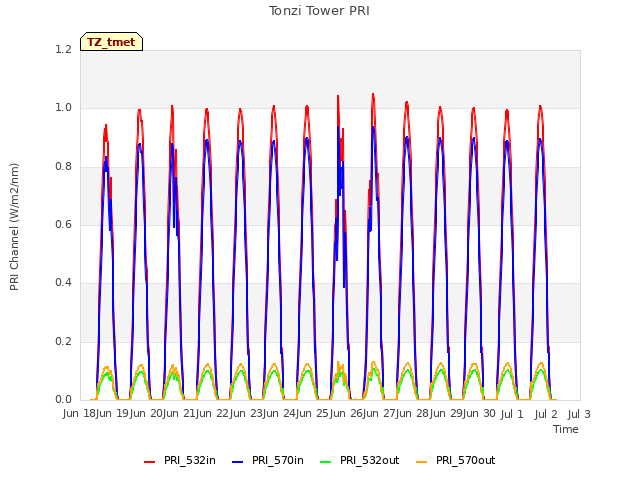This screenshot has height=480, width=640.
Task: Click the 0.0 y-axis tick label
Action: point(63,399)
